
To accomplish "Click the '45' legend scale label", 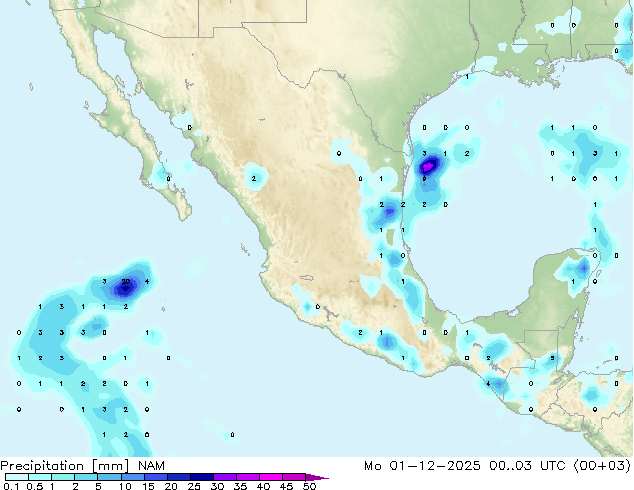I will pyautogui.click(x=287, y=486).
